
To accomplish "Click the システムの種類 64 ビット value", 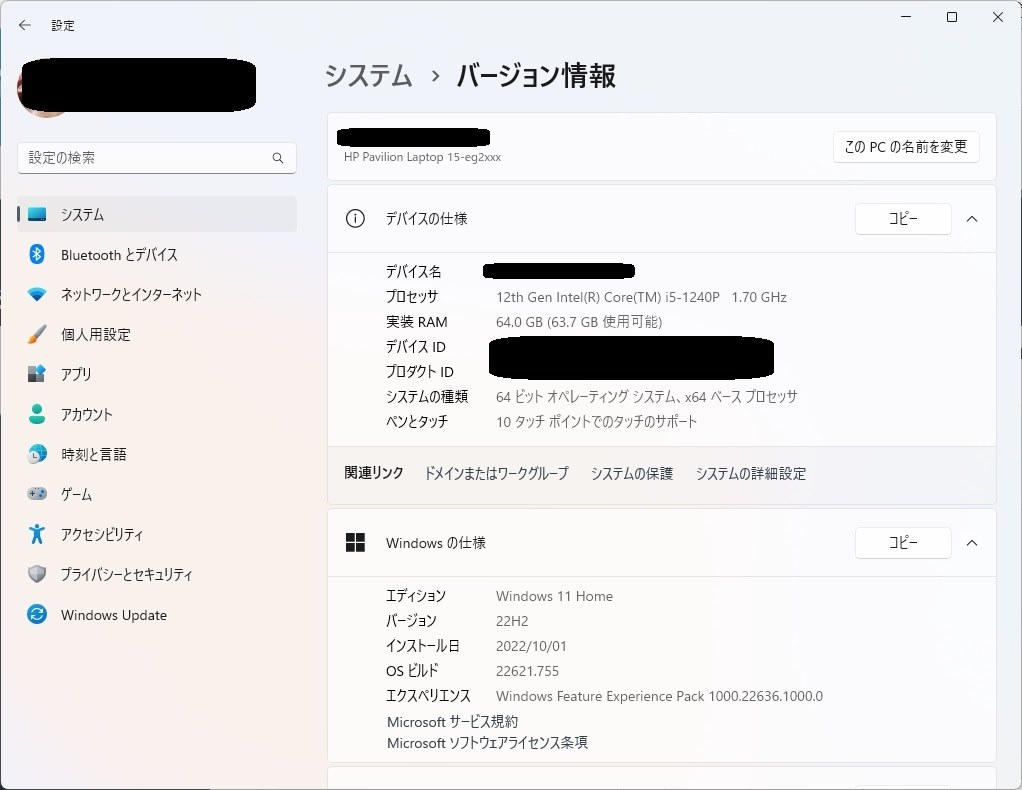I will [647, 396].
